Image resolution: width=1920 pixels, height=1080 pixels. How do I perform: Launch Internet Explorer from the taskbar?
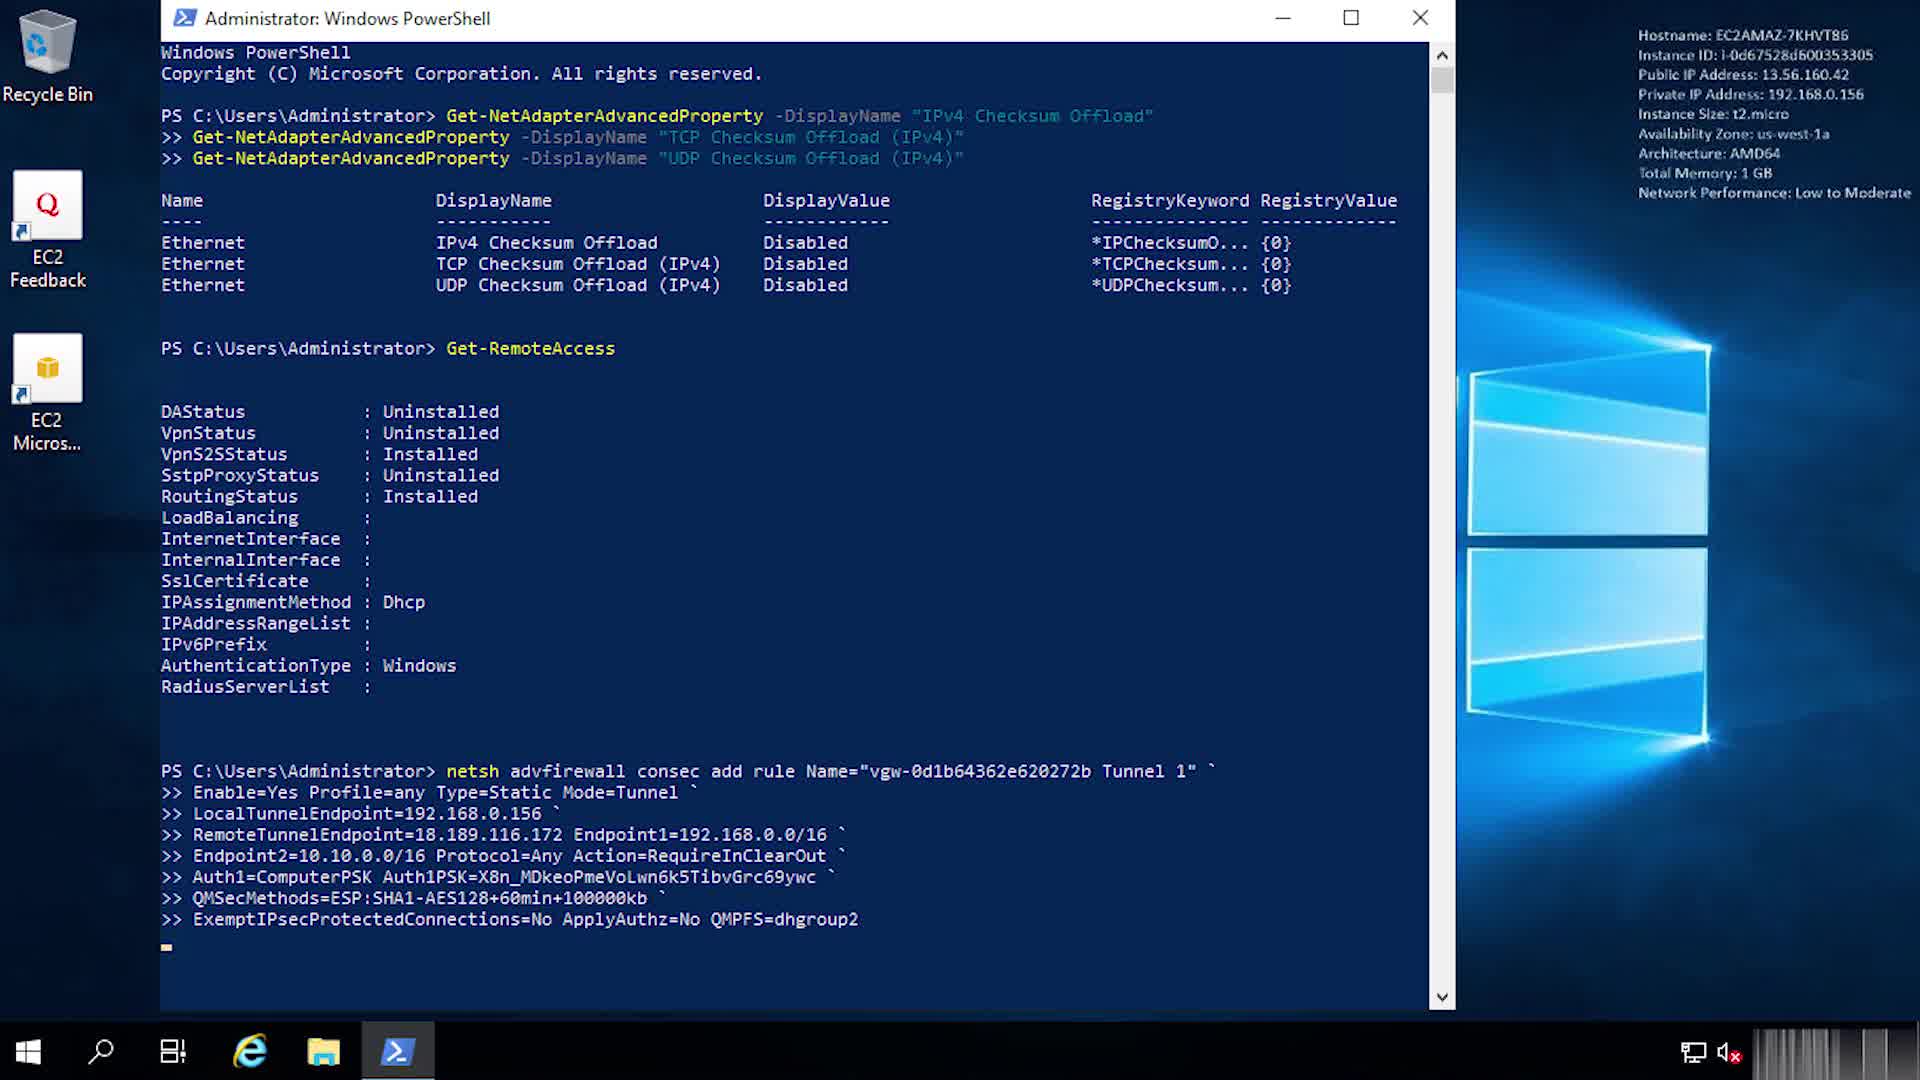pyautogui.click(x=249, y=1051)
